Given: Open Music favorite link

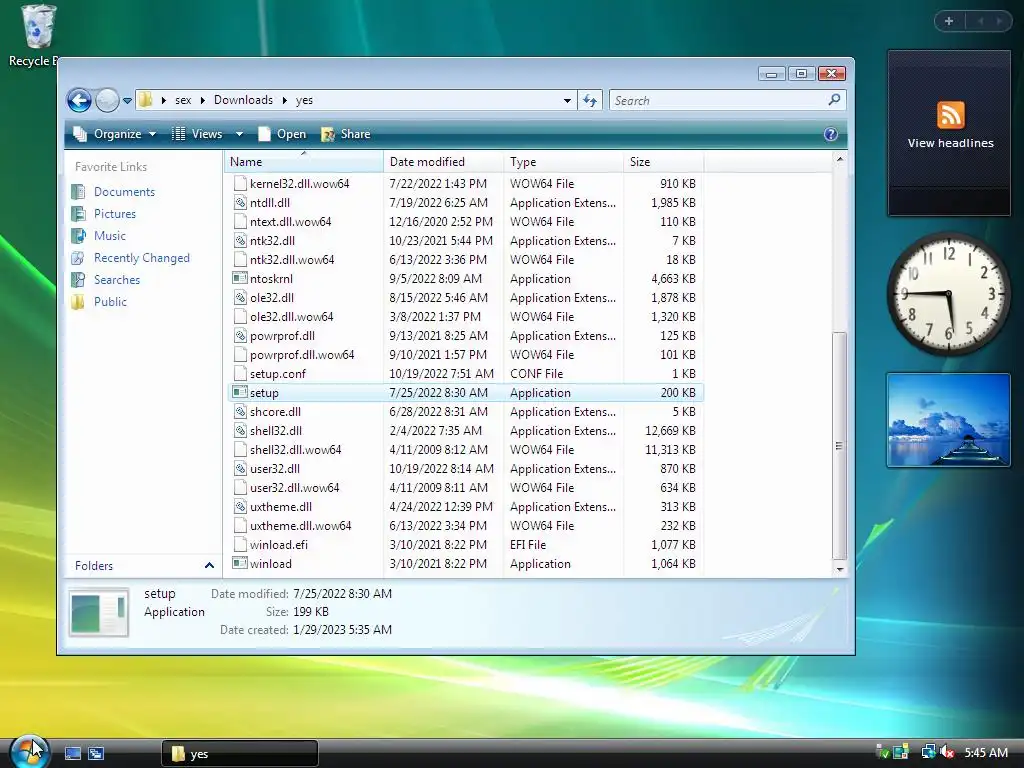Looking at the screenshot, I should click(x=109, y=236).
